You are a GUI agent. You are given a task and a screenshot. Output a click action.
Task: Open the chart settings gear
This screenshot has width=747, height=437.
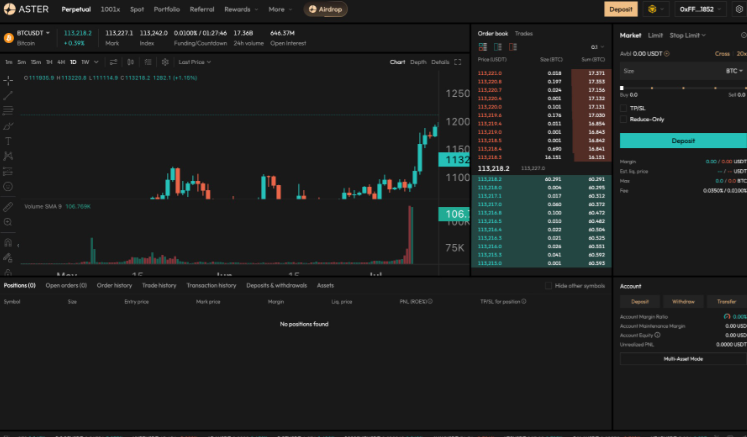[x=165, y=62]
